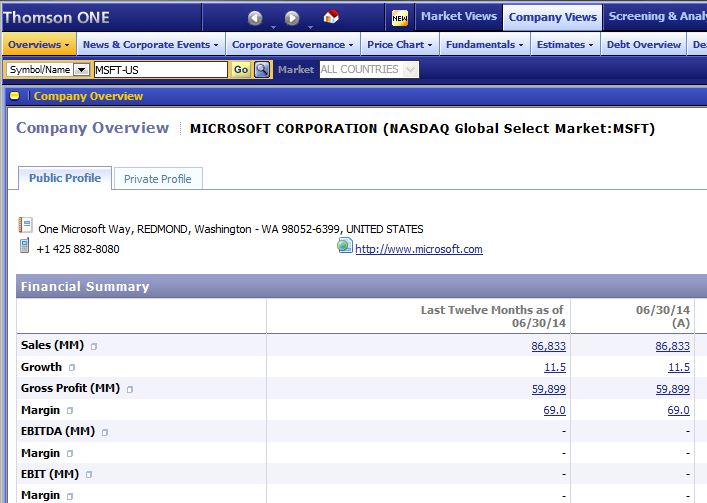Open Sales 86,833 in Last Twelve Months column
The width and height of the screenshot is (707, 503).
(x=548, y=346)
